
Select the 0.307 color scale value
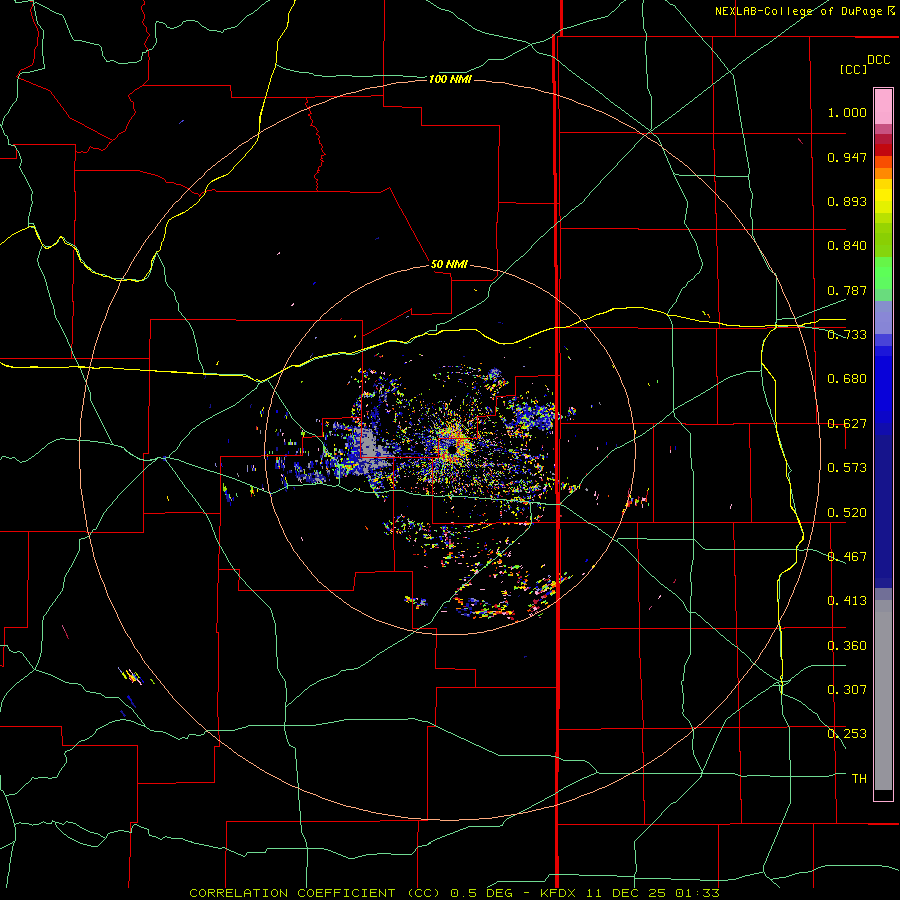(x=847, y=690)
